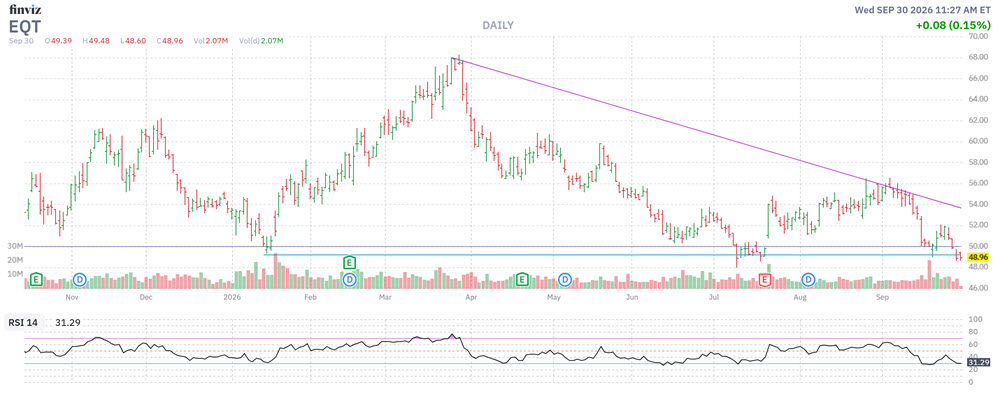
Task: Click the red earnings E marker in July
Action: 765,279
